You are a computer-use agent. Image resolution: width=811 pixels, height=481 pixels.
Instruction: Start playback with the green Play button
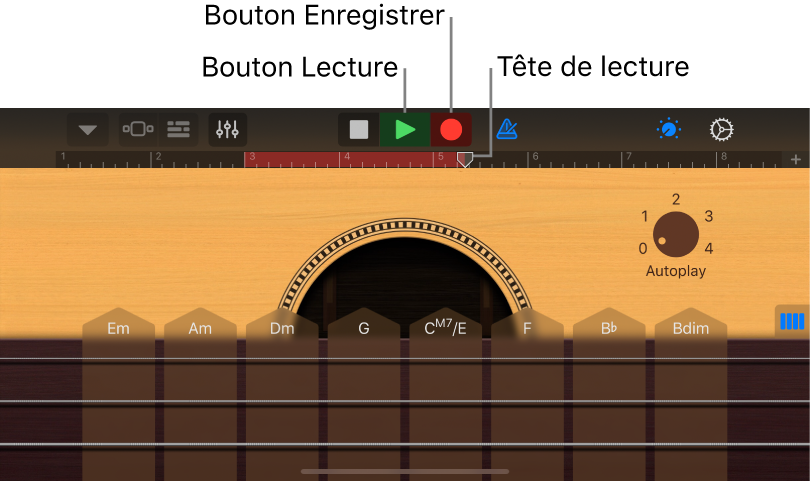point(405,130)
